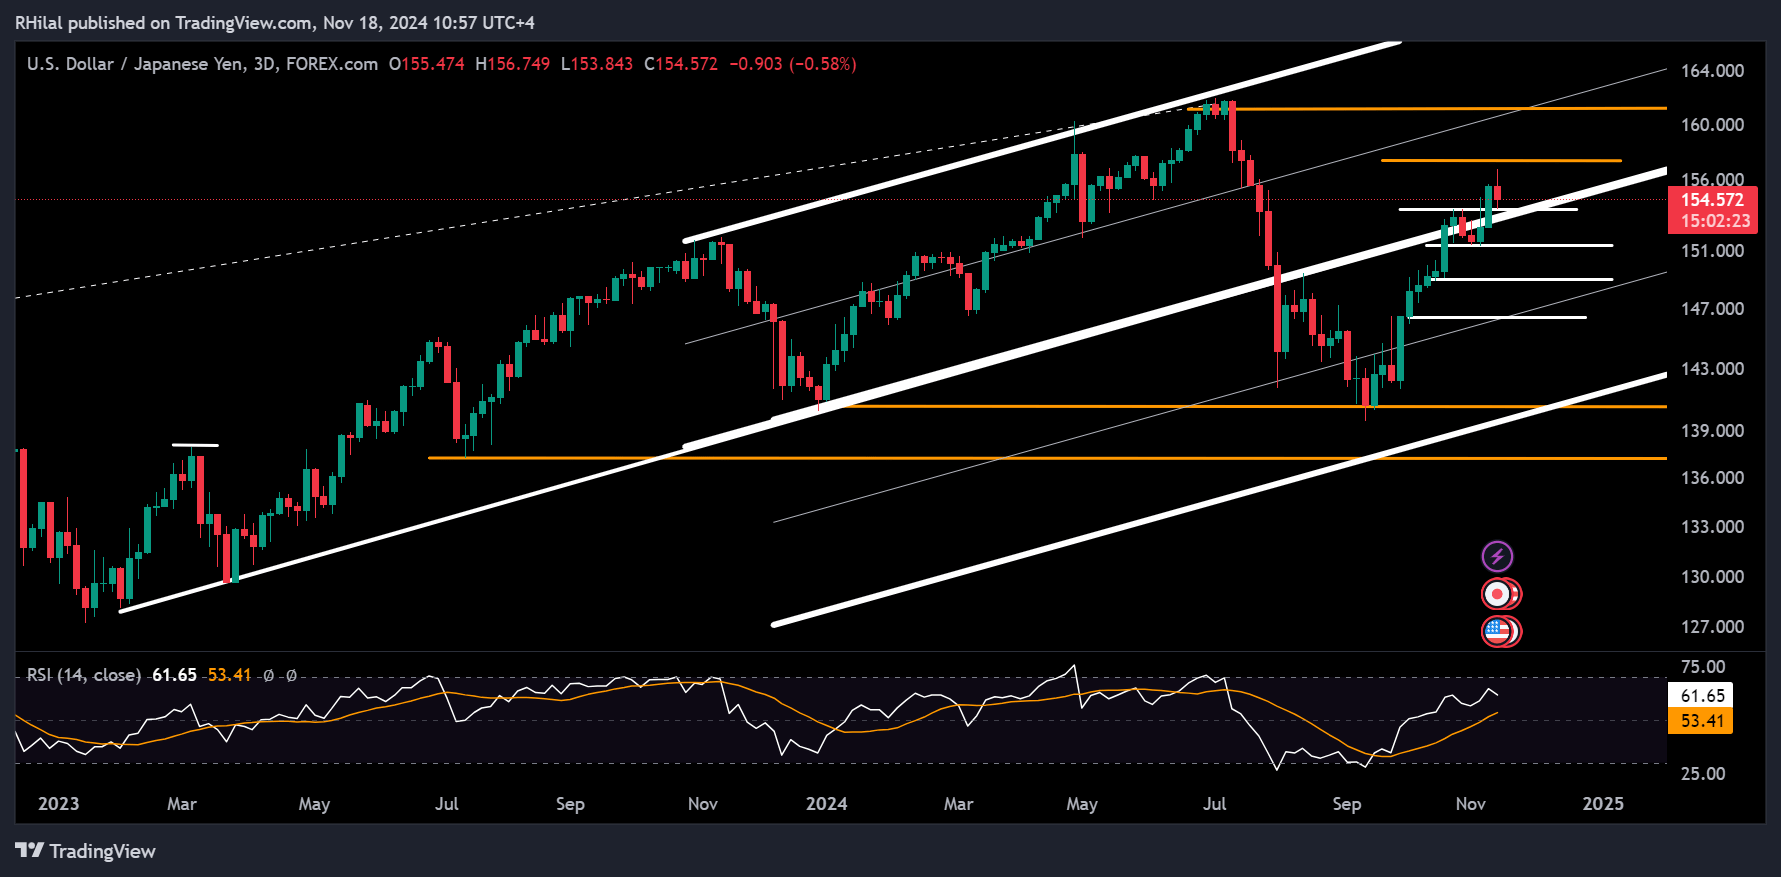This screenshot has width=1781, height=877.
Task: Click the current price label 154.572
Action: coord(1712,200)
